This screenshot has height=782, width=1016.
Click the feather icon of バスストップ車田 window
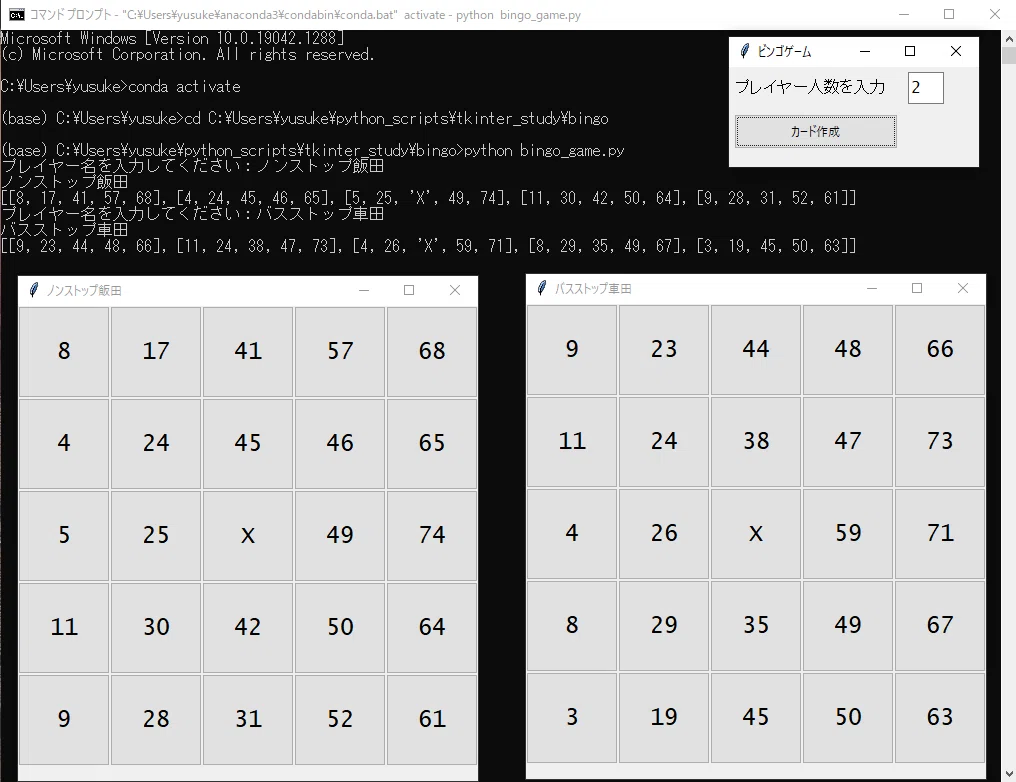click(x=542, y=288)
